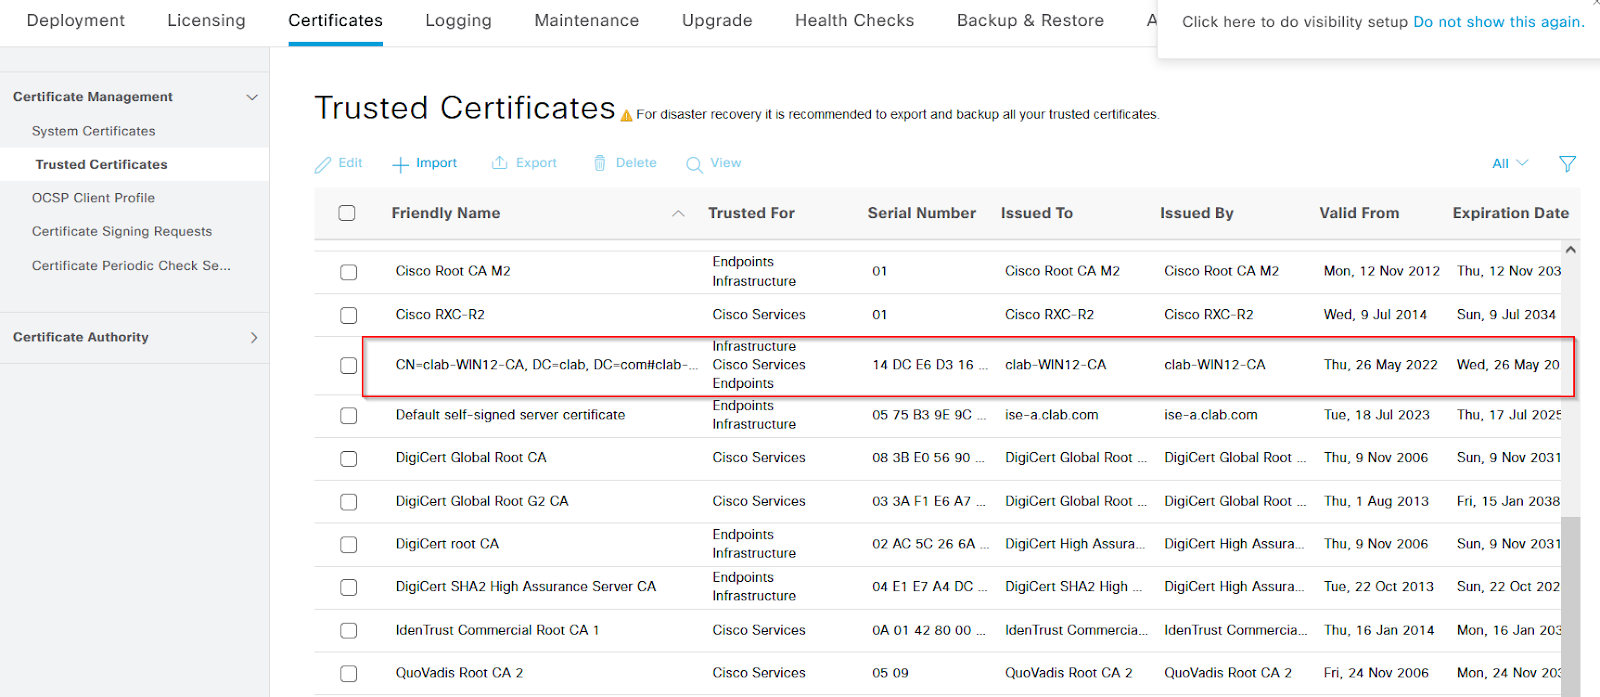Check the Cisco RXC-R2 row checkbox
The width and height of the screenshot is (1600, 697).
coord(348,315)
